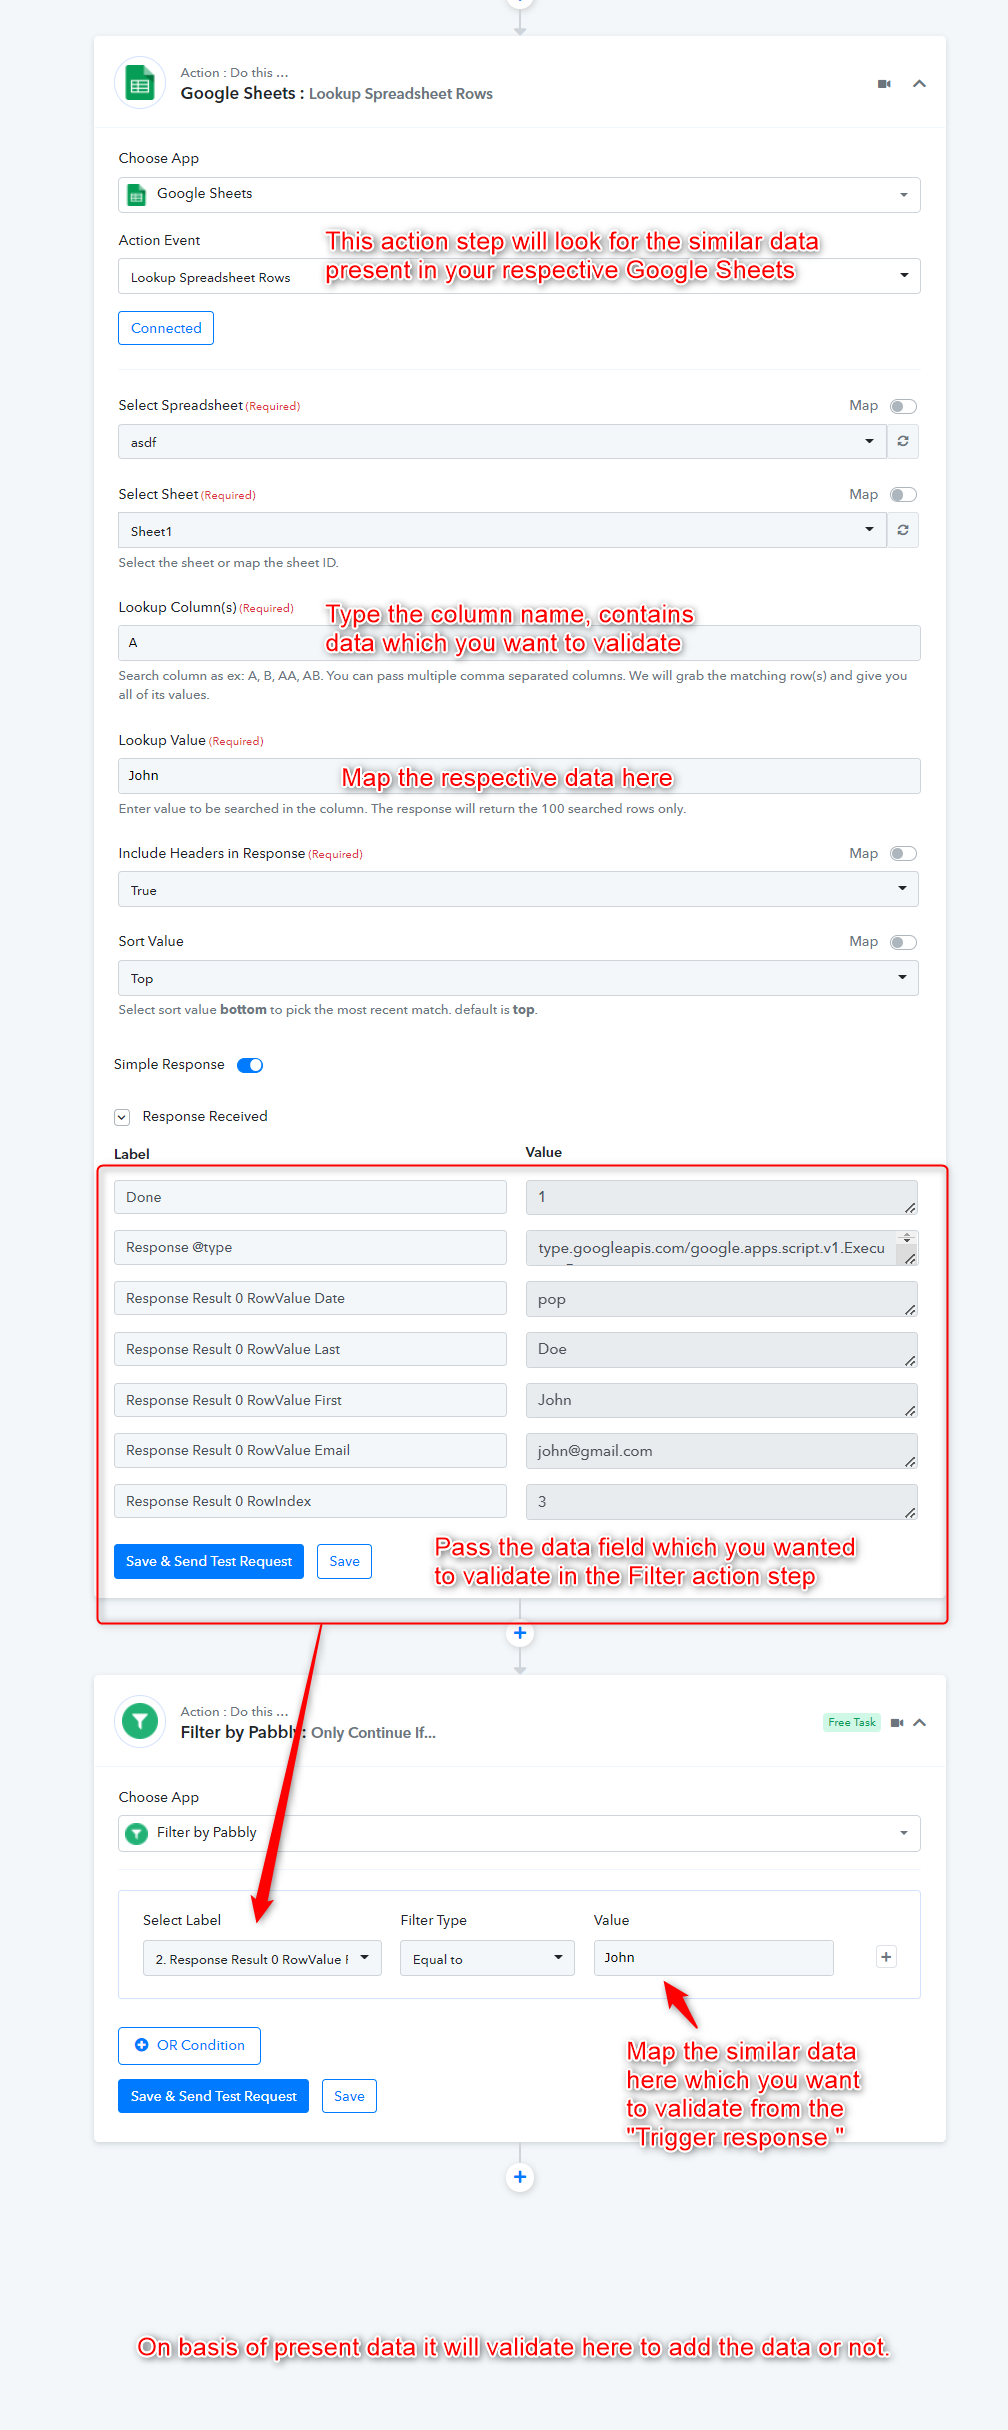Refresh the Select Sheet list
The image size is (1008, 2430).
903,530
